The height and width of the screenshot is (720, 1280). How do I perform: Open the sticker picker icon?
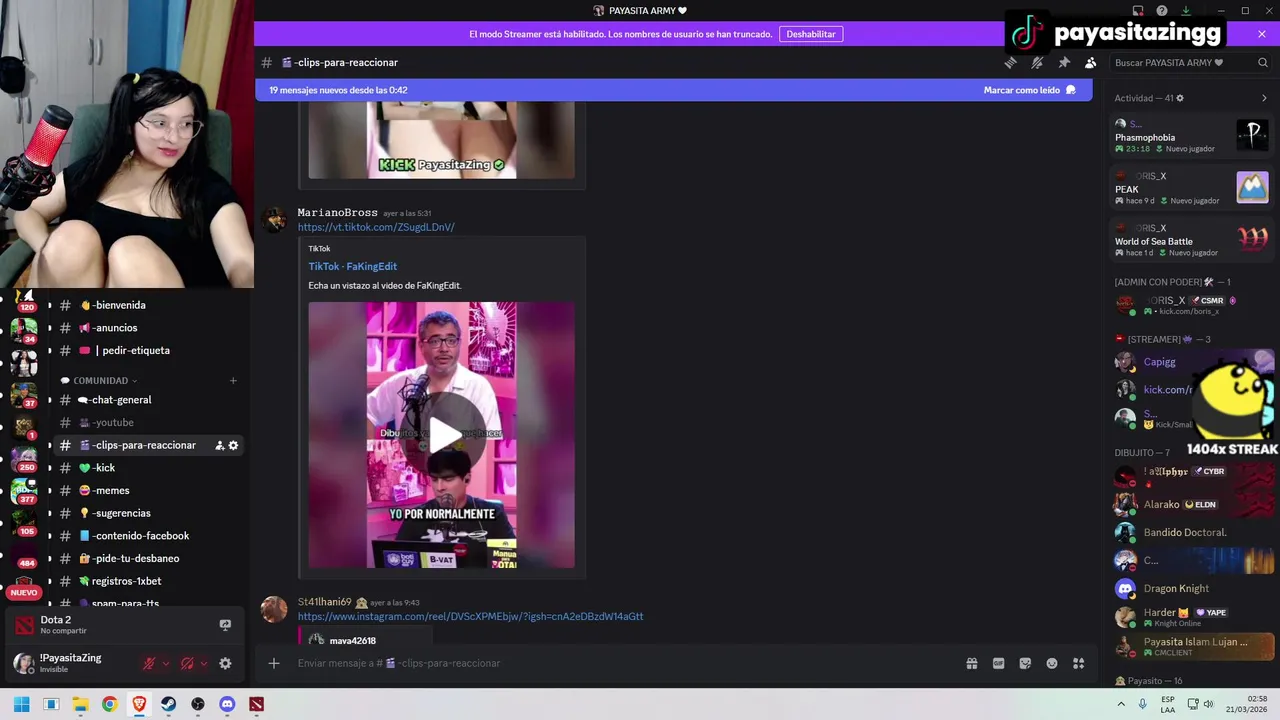[x=1025, y=663]
